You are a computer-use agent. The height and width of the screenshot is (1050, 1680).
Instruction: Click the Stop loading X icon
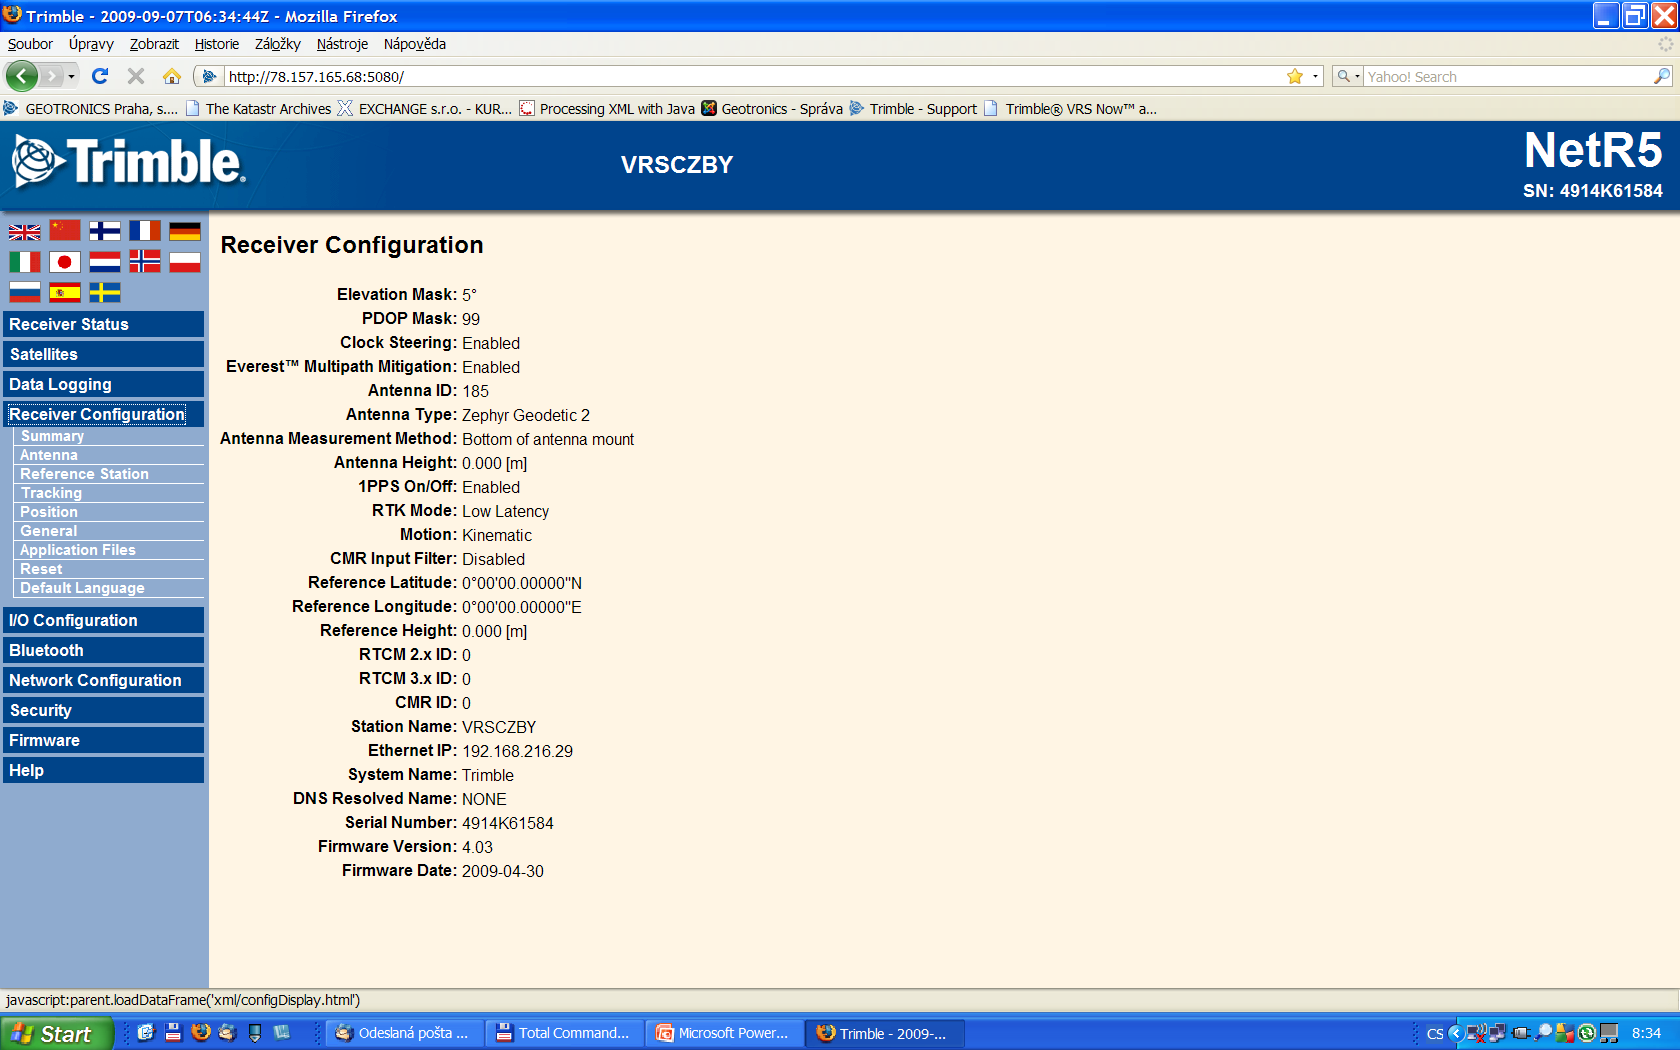tap(136, 76)
